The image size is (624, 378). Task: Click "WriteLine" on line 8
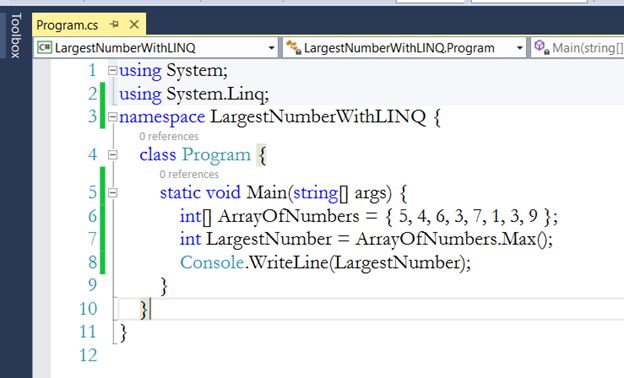(289, 263)
